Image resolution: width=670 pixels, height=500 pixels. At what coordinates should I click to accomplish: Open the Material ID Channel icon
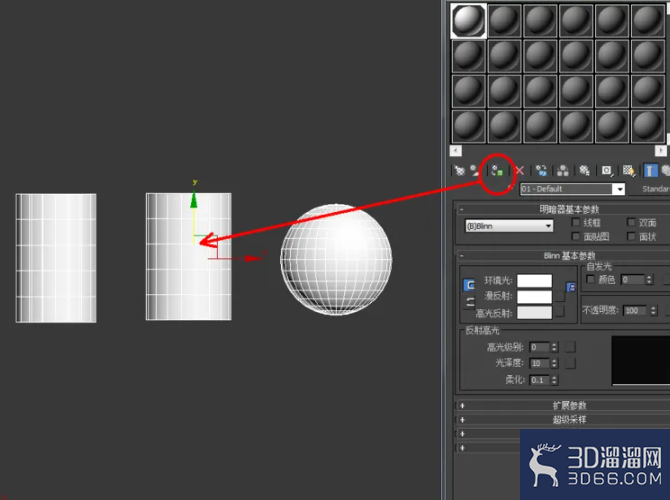tap(607, 171)
